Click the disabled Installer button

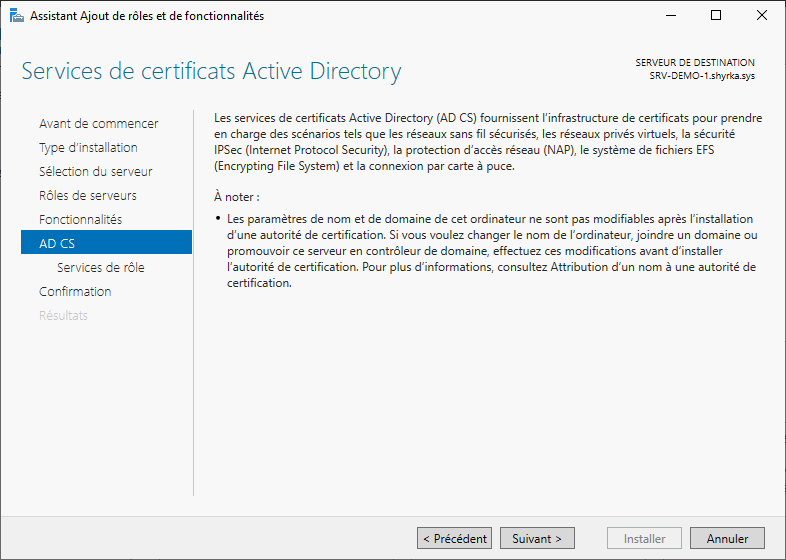click(644, 538)
